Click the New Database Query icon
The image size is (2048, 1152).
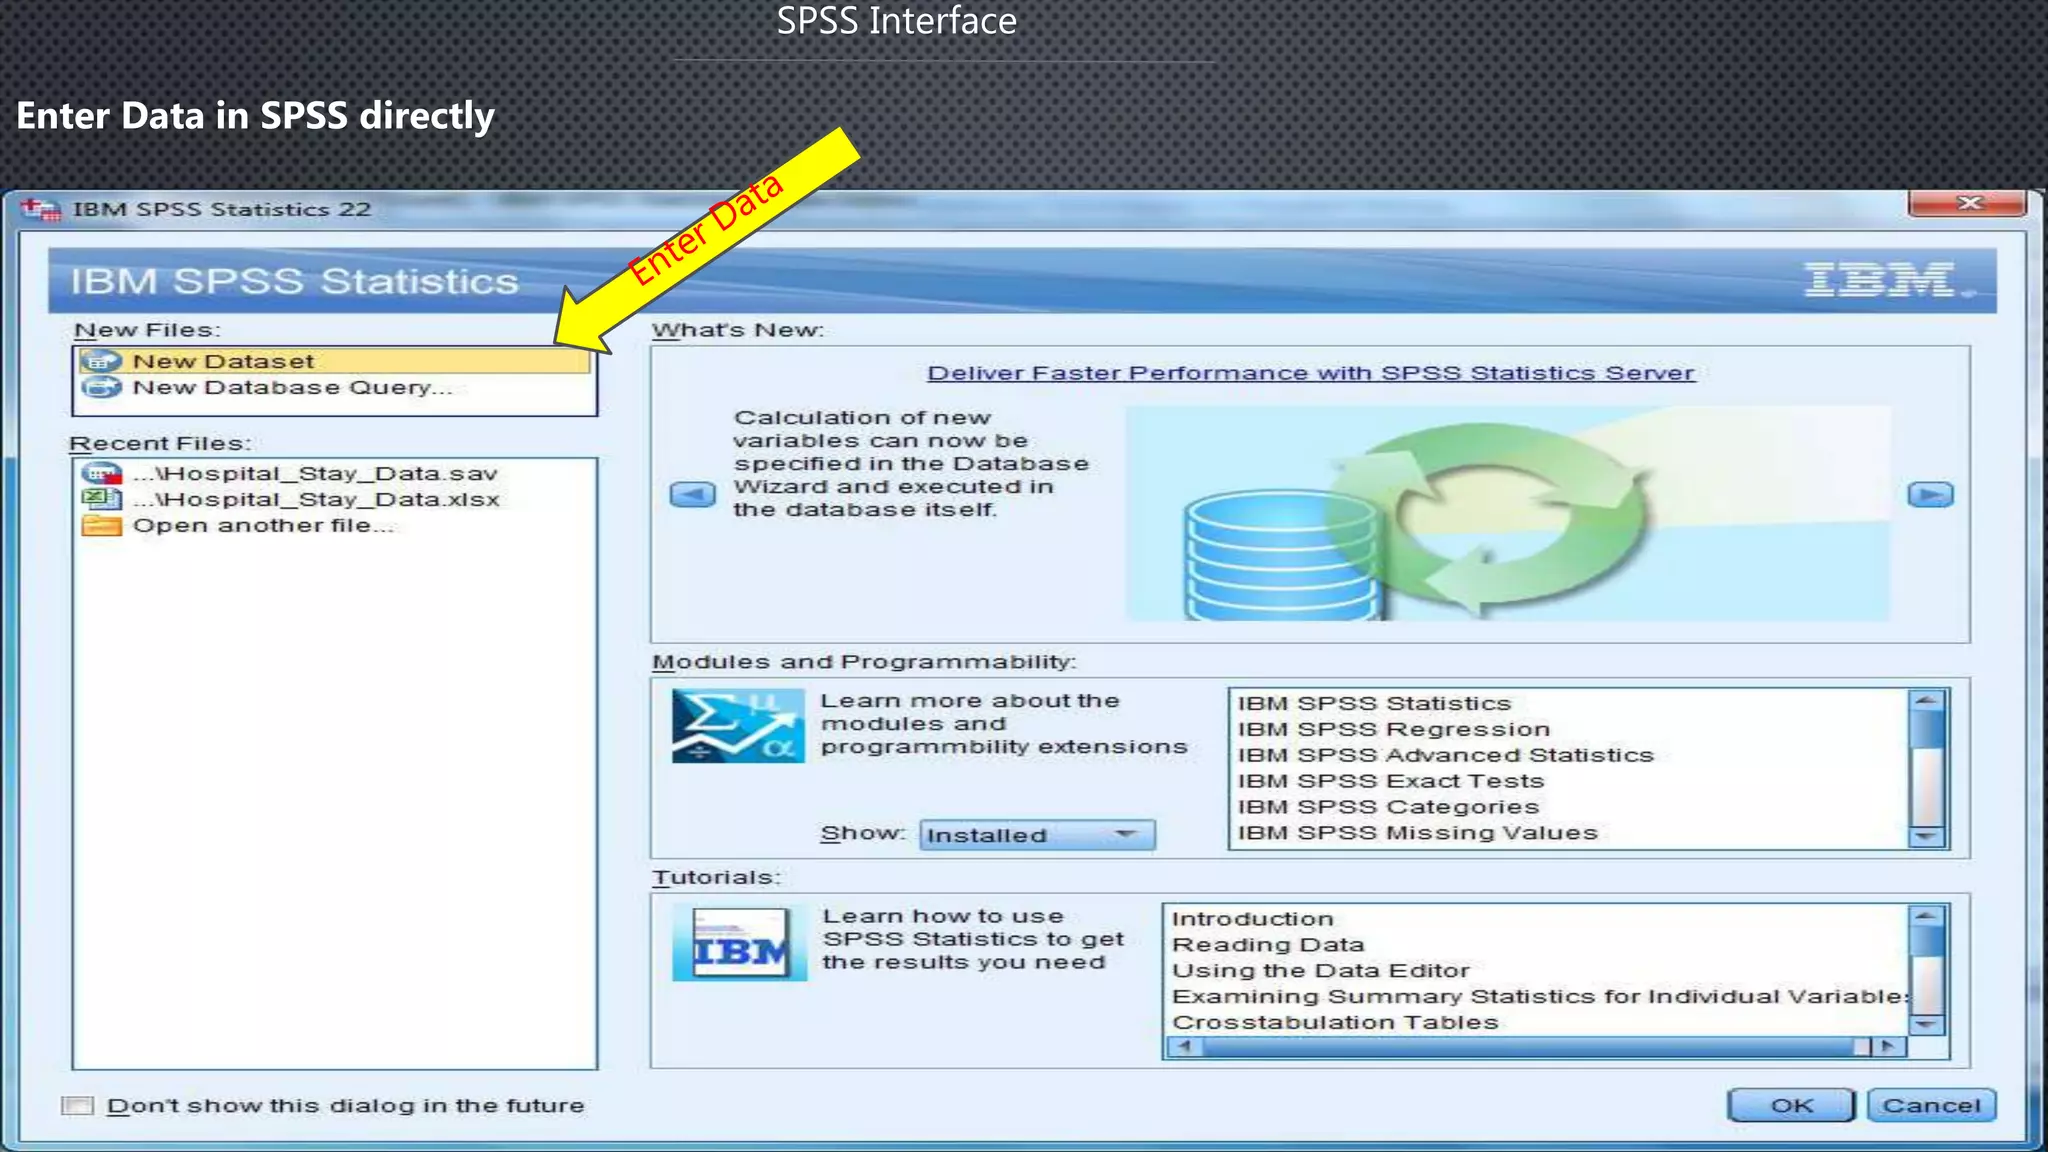point(100,387)
